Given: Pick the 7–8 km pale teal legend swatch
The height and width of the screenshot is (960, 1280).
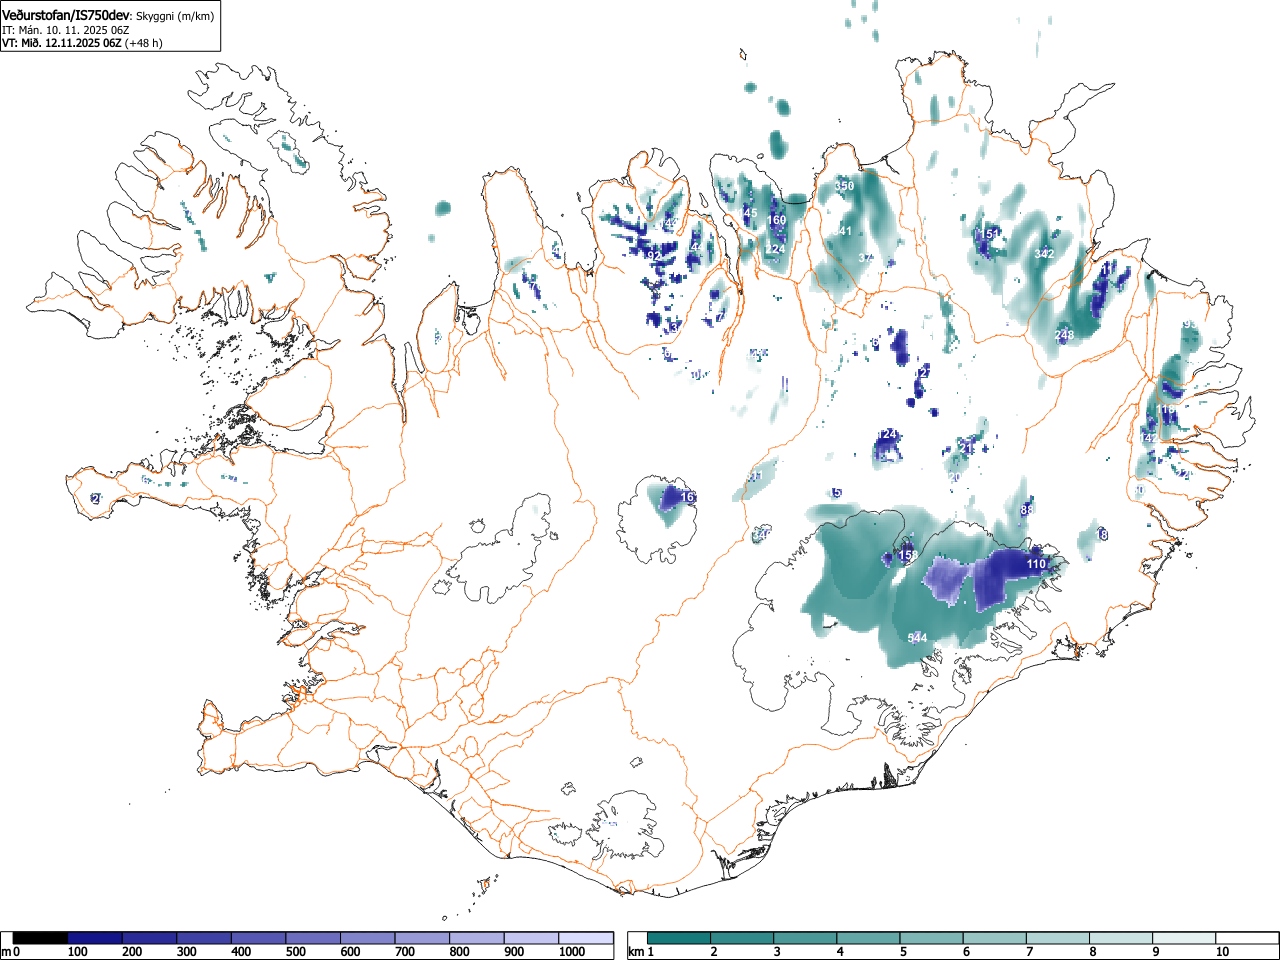Looking at the screenshot, I should 1057,938.
